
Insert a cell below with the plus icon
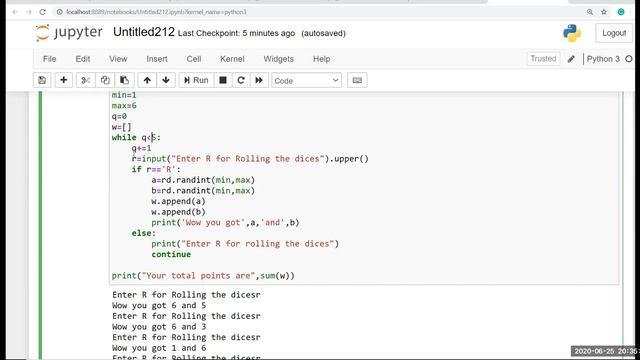(63, 80)
